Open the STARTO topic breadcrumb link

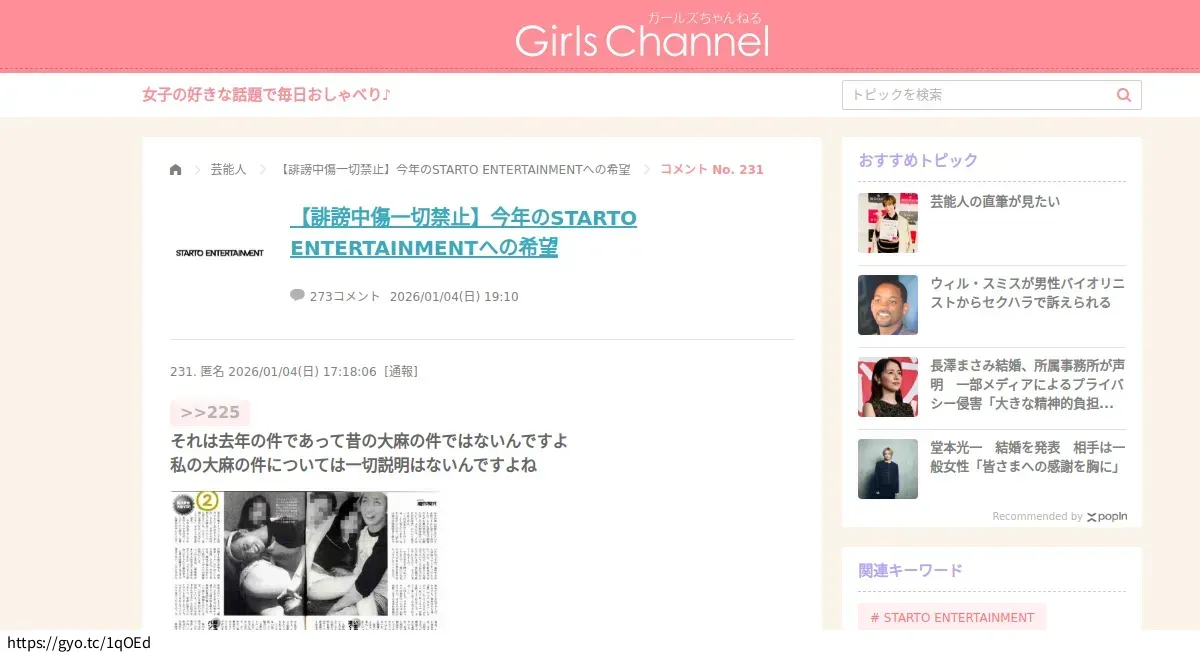click(455, 170)
